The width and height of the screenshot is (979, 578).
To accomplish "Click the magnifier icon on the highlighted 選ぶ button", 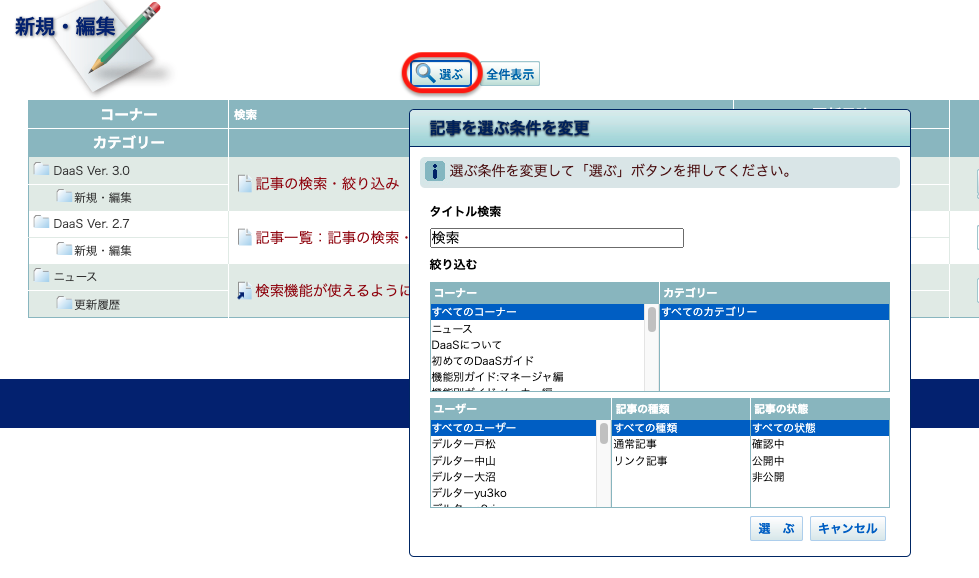I will 425,74.
